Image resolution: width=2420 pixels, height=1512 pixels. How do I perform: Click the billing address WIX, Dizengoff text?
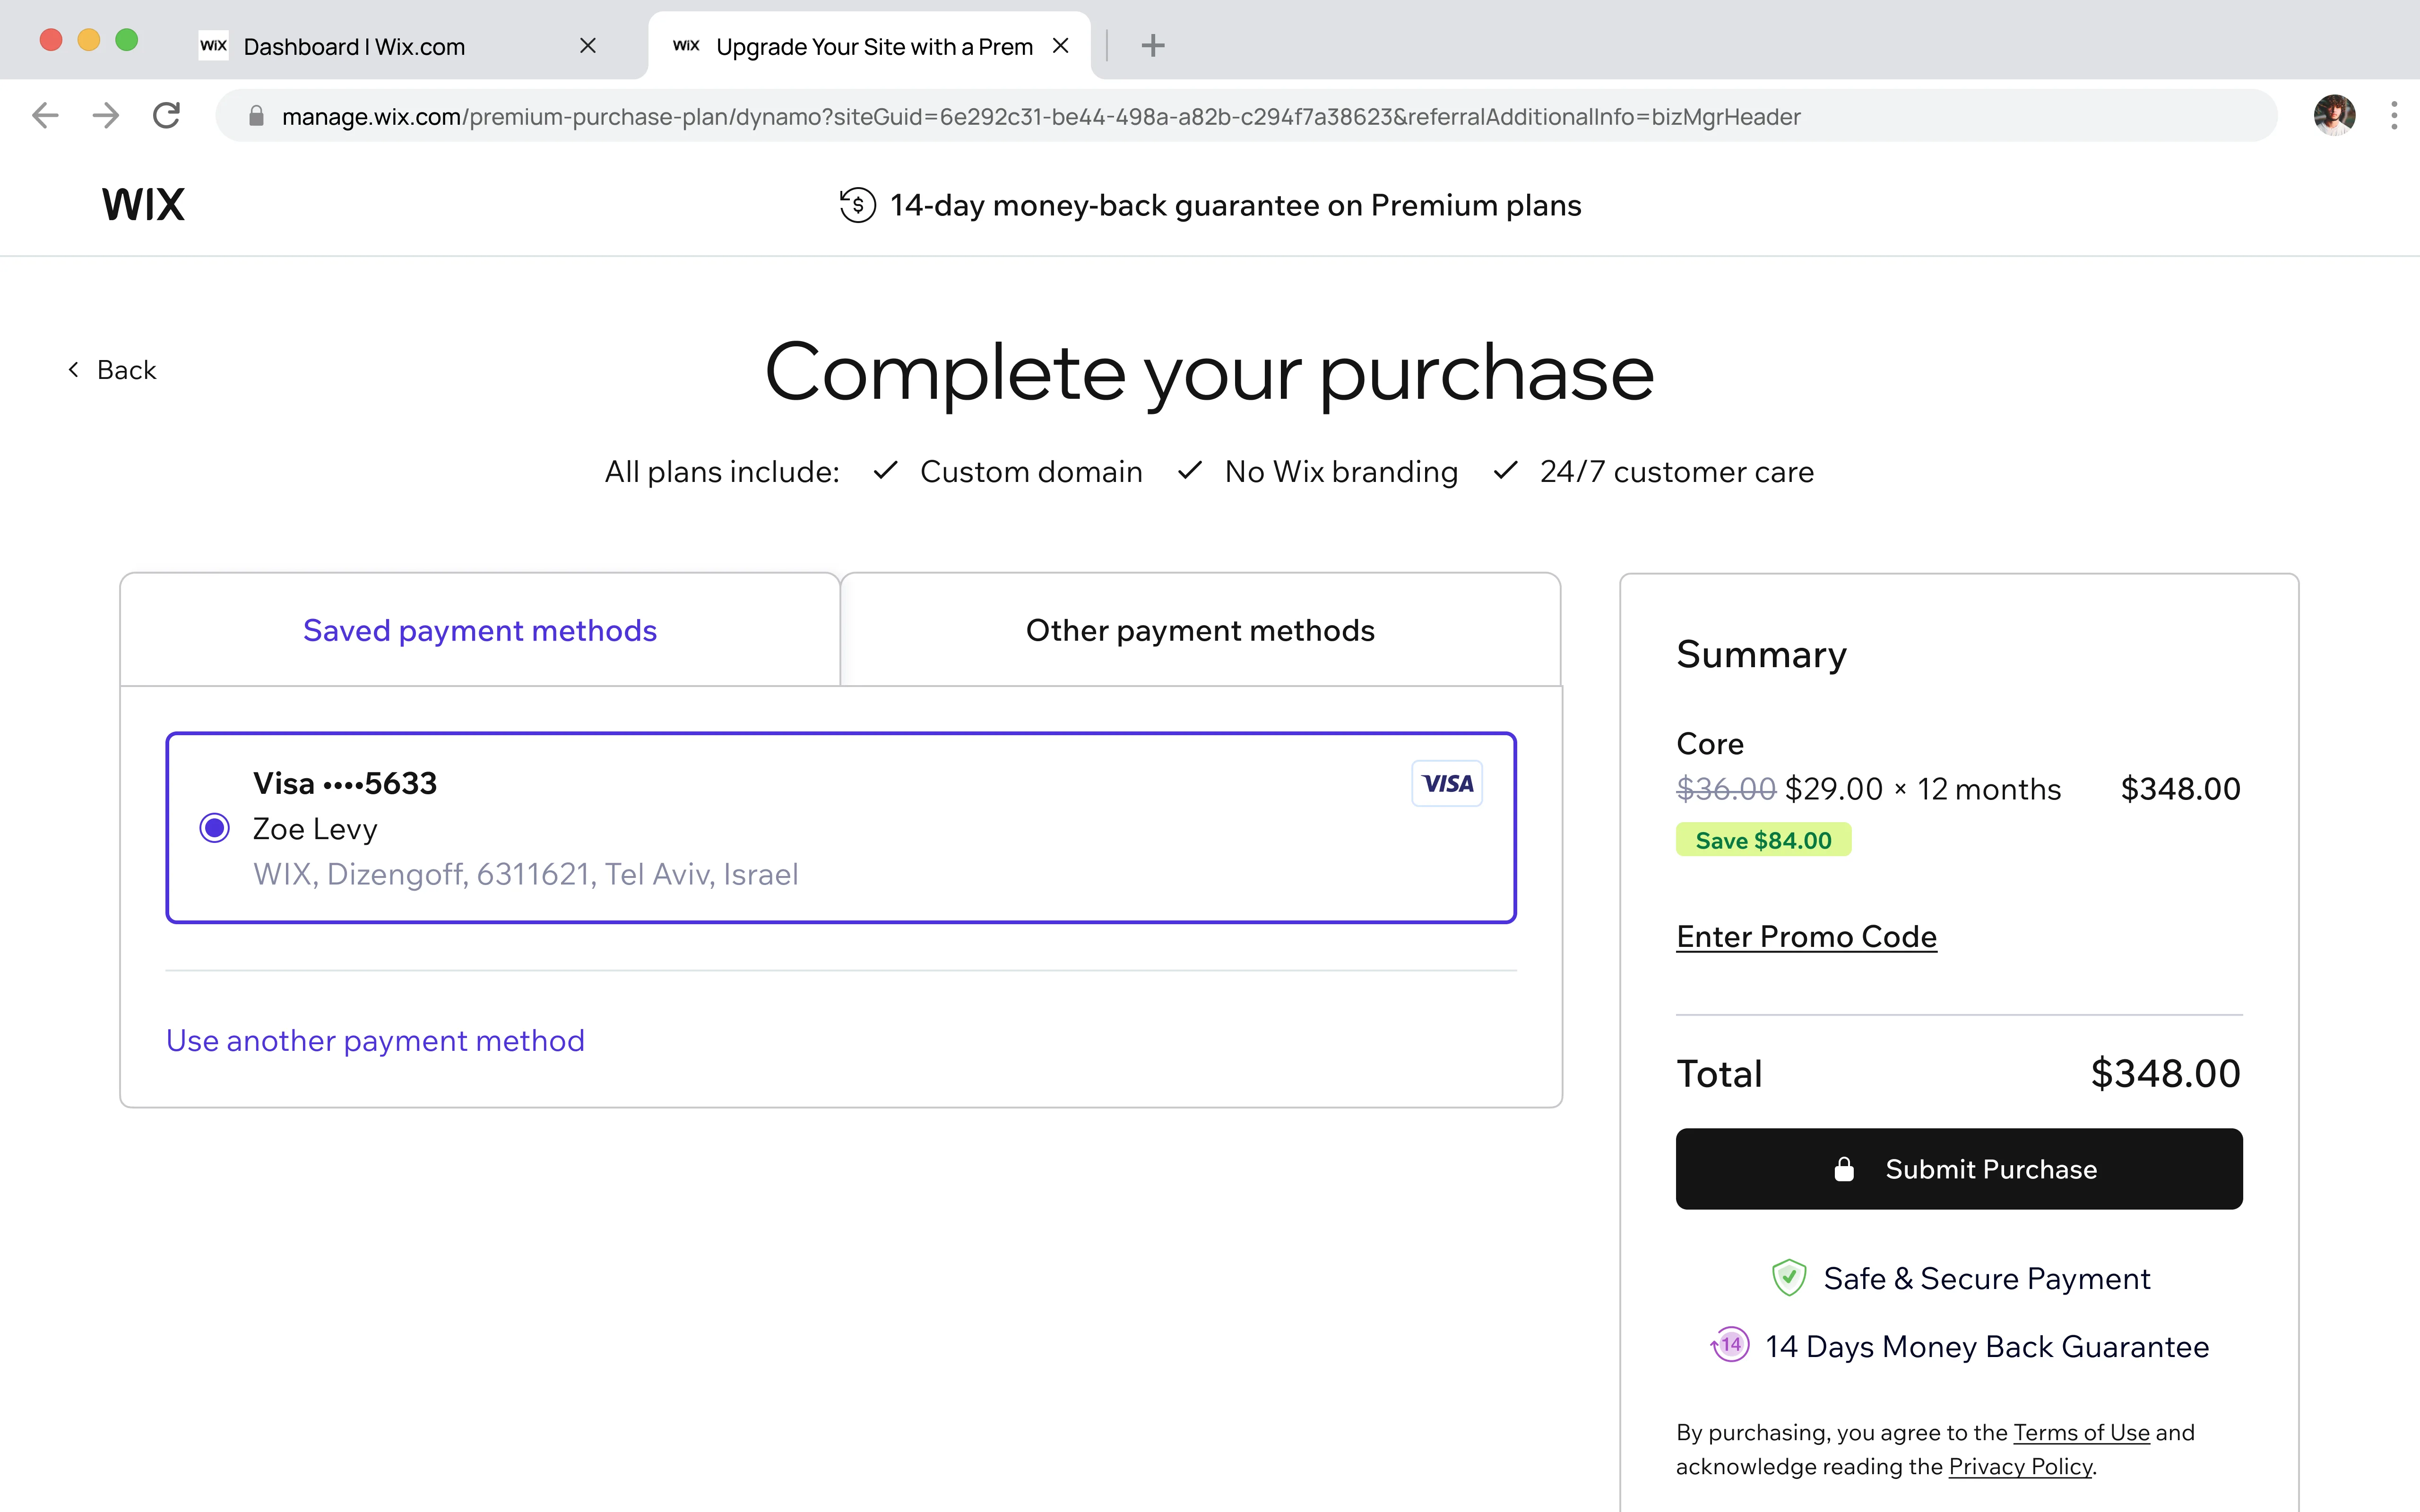click(526, 874)
